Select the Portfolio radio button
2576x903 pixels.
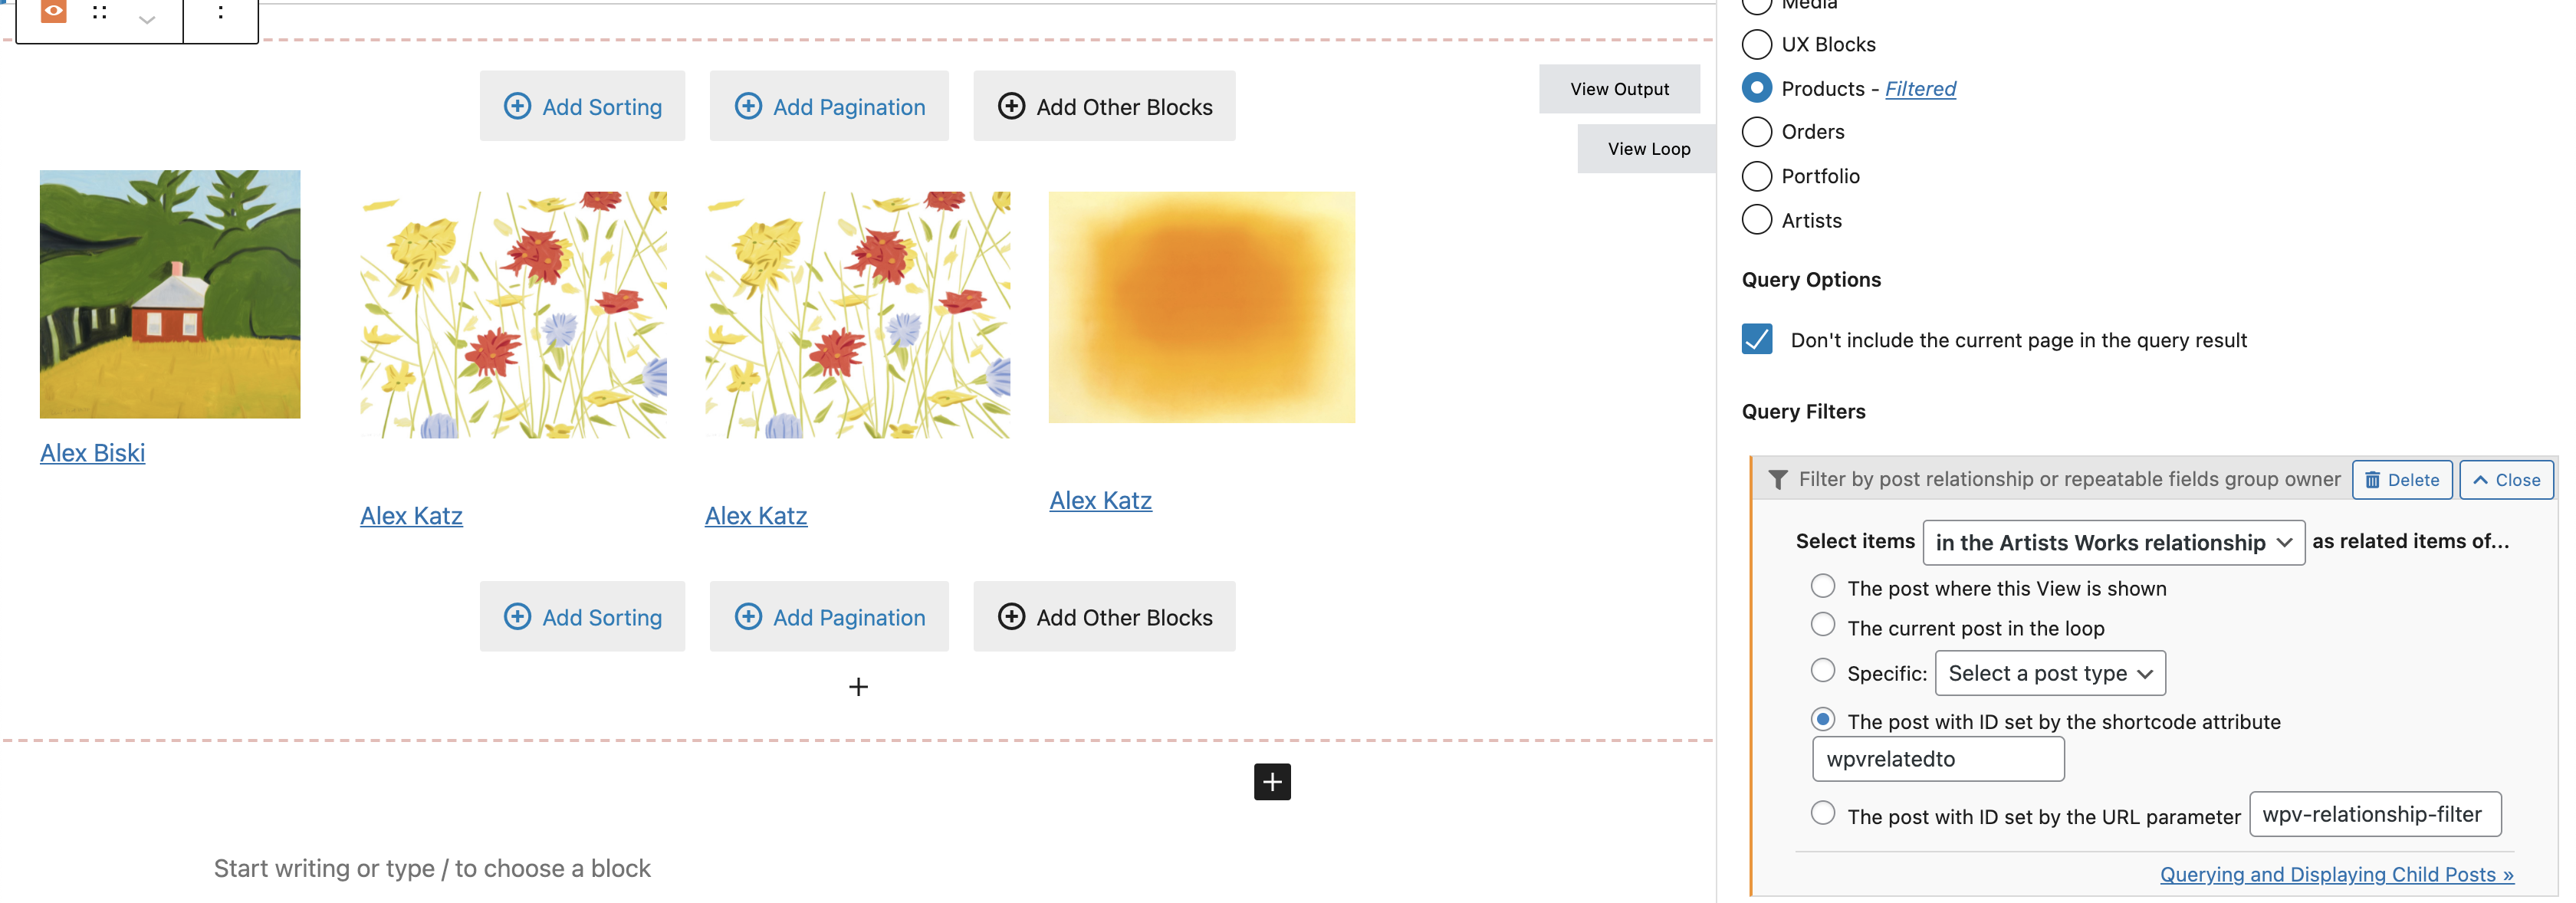click(1756, 176)
